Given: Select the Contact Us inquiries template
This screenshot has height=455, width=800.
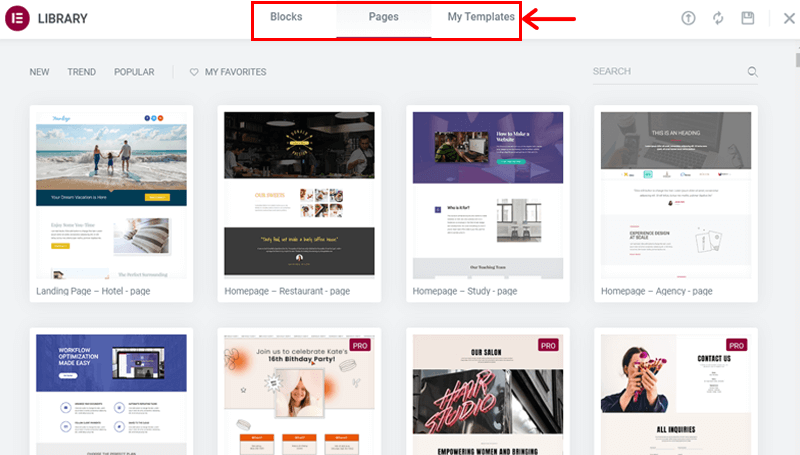Looking at the screenshot, I should (676, 394).
